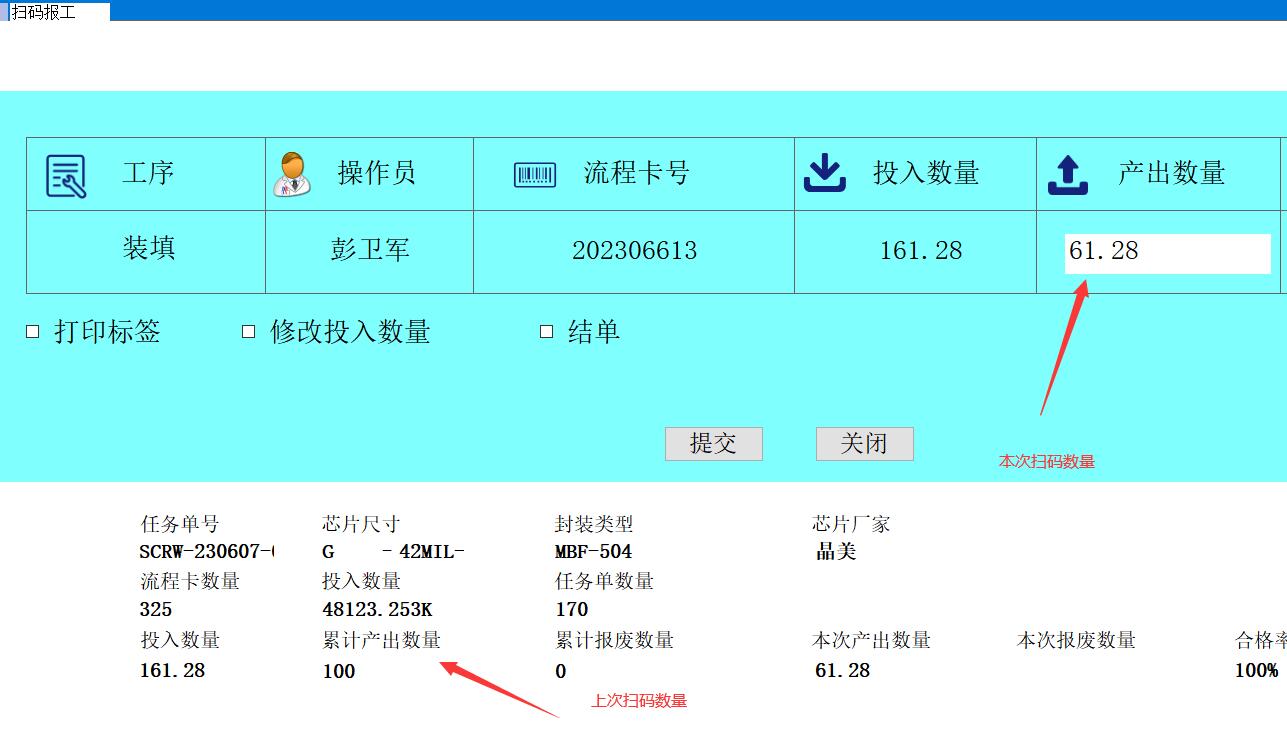Viewport: 1287px width, 737px height.
Task: Select operator name 彭卫军
Action: 370,251
